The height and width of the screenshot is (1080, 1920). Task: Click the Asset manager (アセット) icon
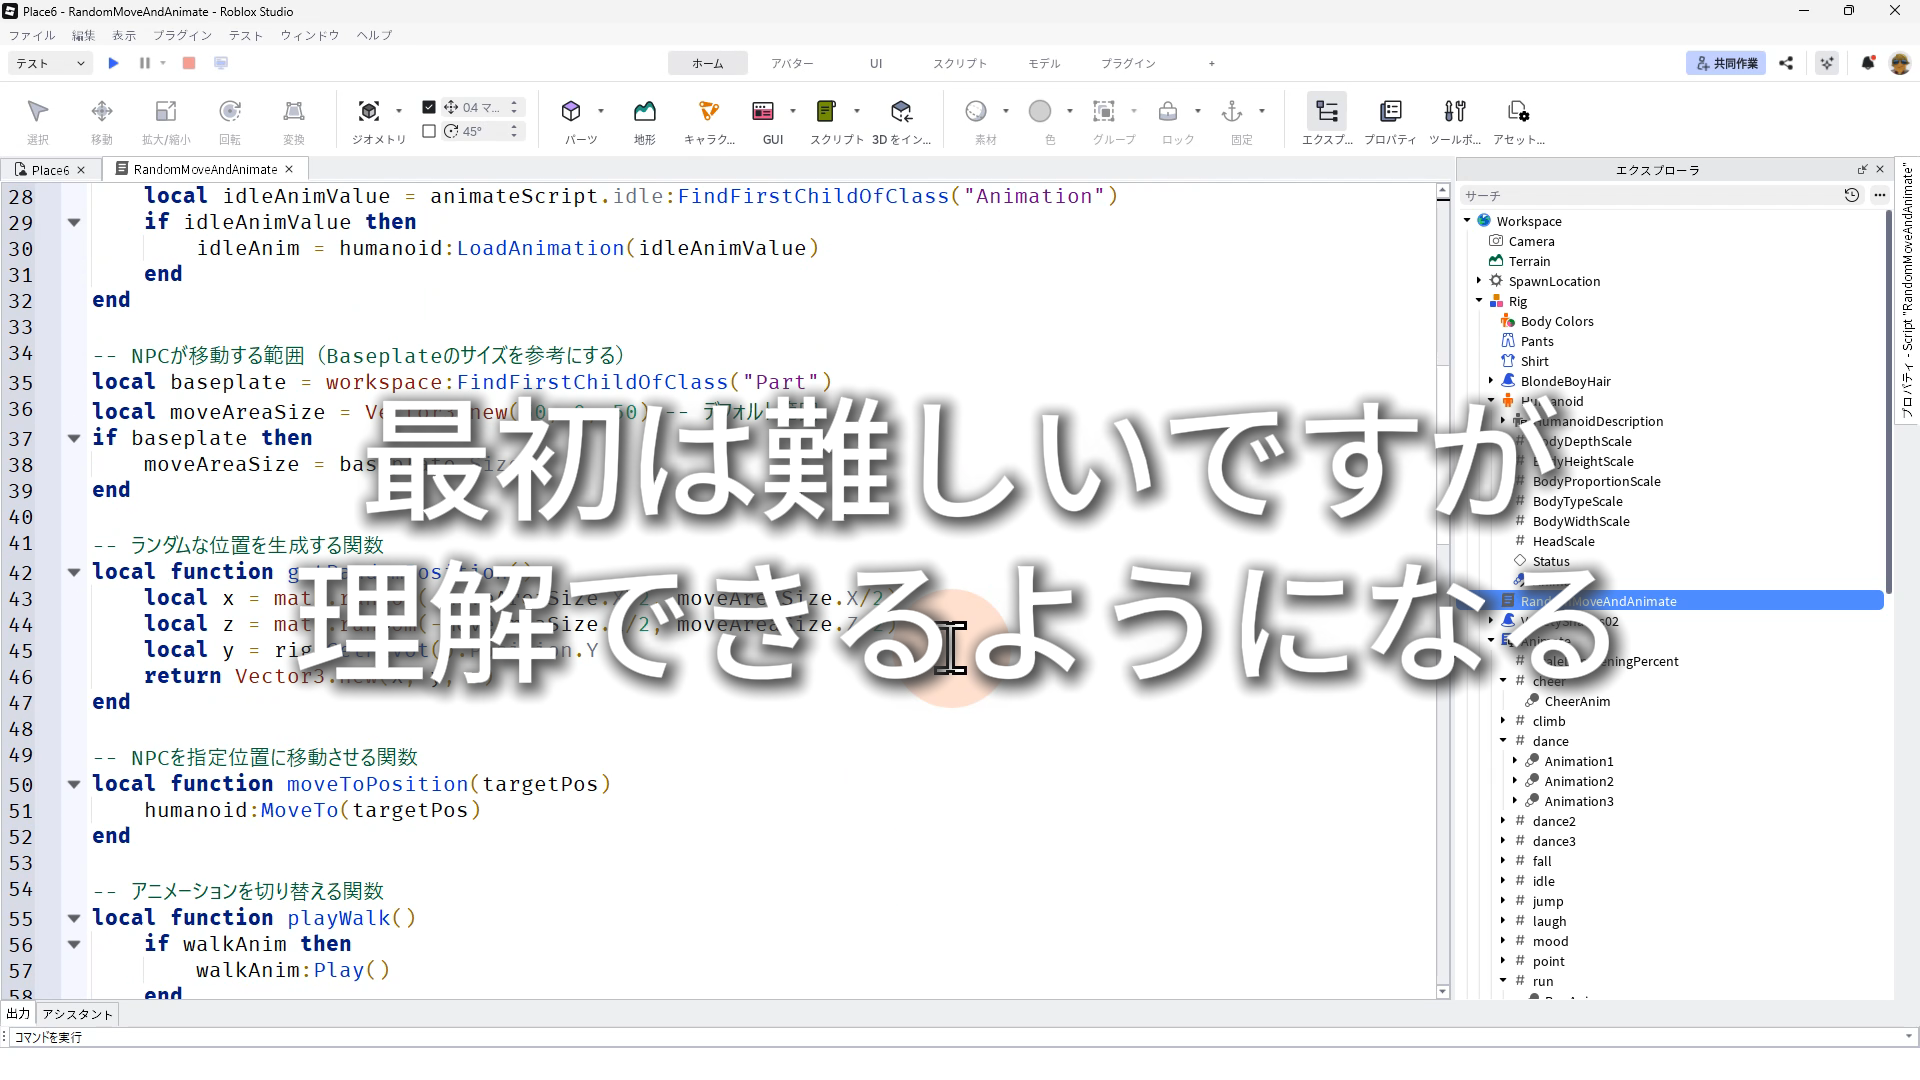click(x=1518, y=111)
